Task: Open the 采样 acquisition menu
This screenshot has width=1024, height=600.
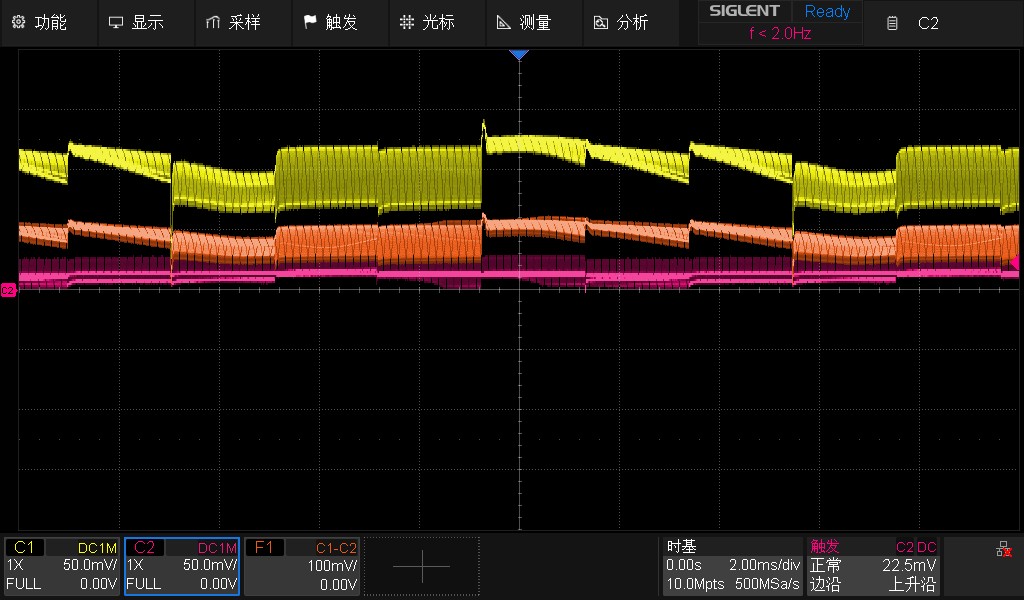Action: pos(233,22)
